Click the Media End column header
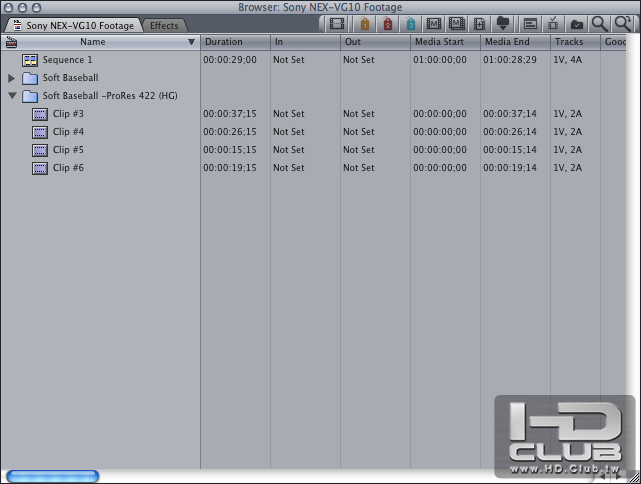The image size is (641, 484). (x=515, y=42)
